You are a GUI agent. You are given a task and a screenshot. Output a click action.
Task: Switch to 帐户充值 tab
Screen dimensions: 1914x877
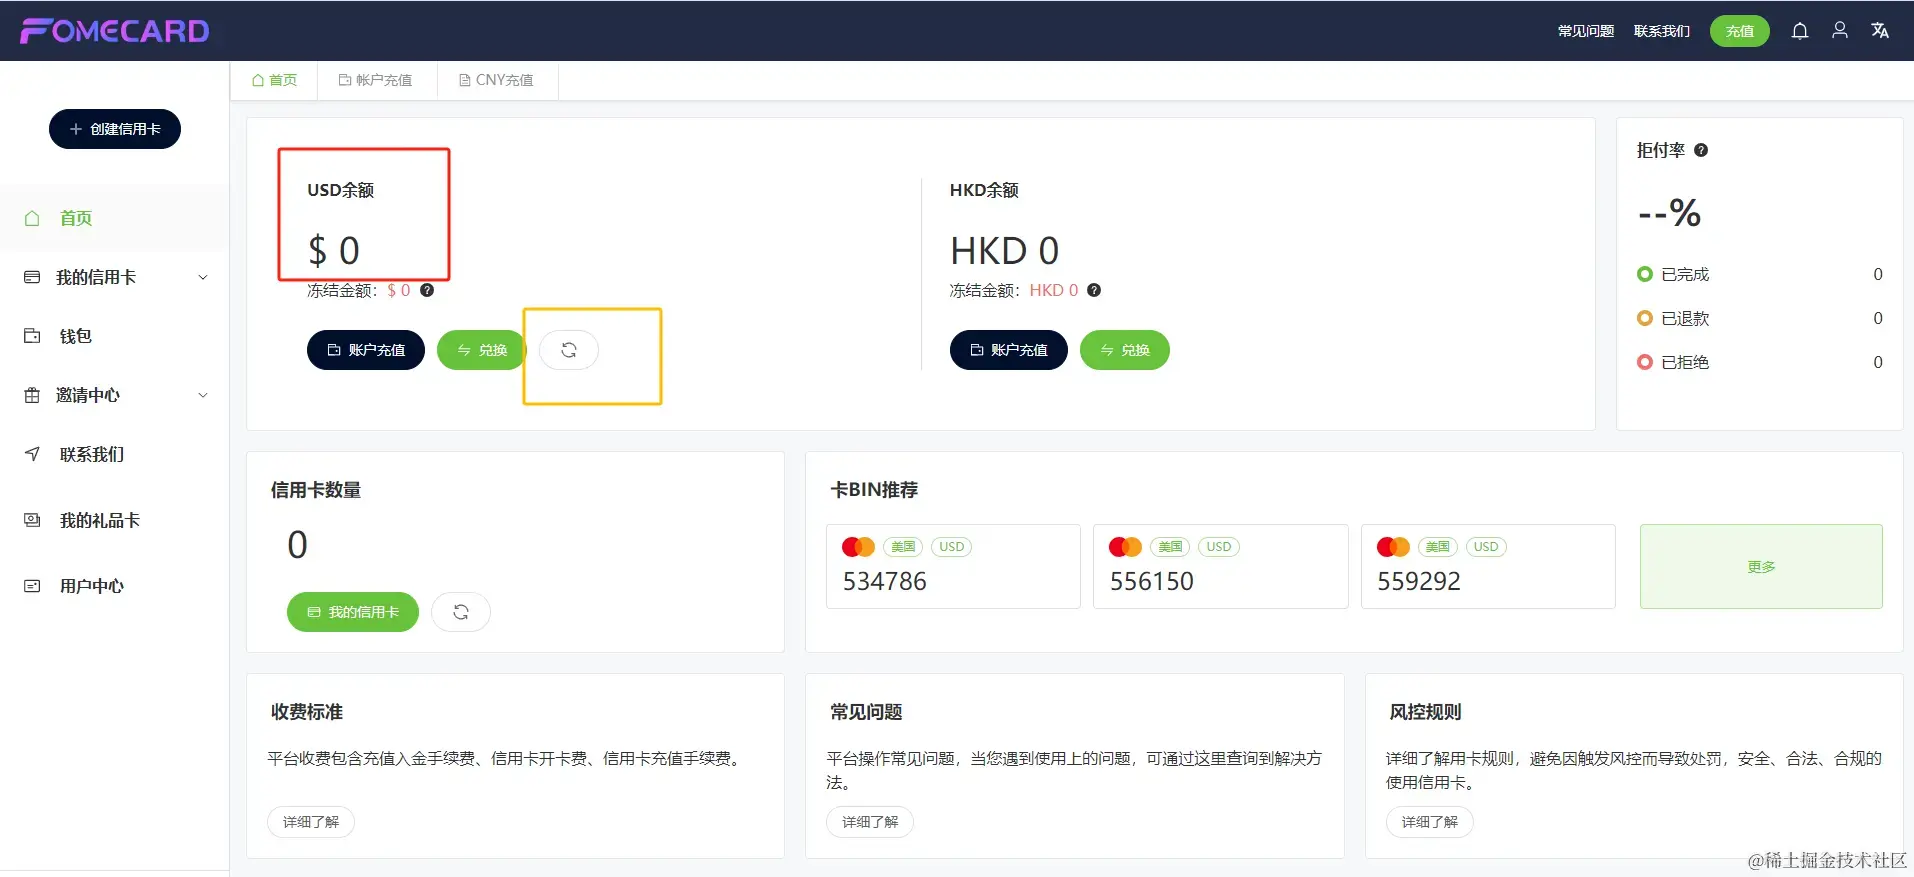pos(376,80)
